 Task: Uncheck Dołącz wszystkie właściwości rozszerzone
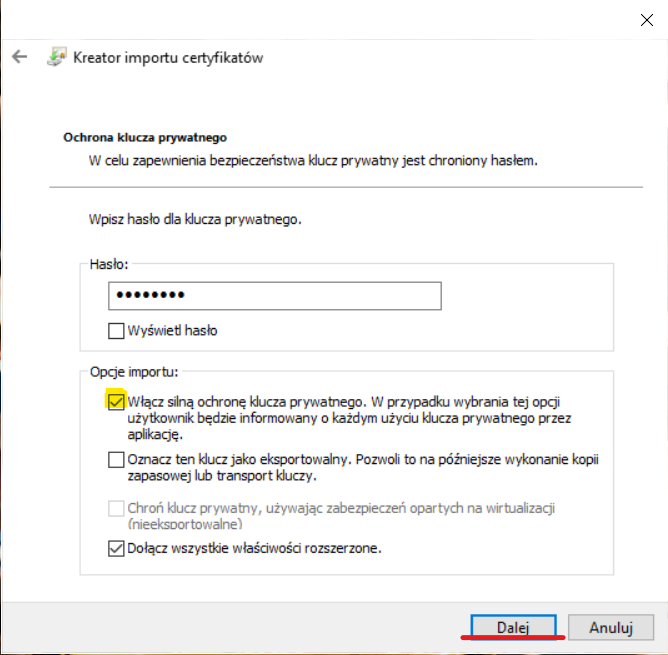pyautogui.click(x=116, y=548)
